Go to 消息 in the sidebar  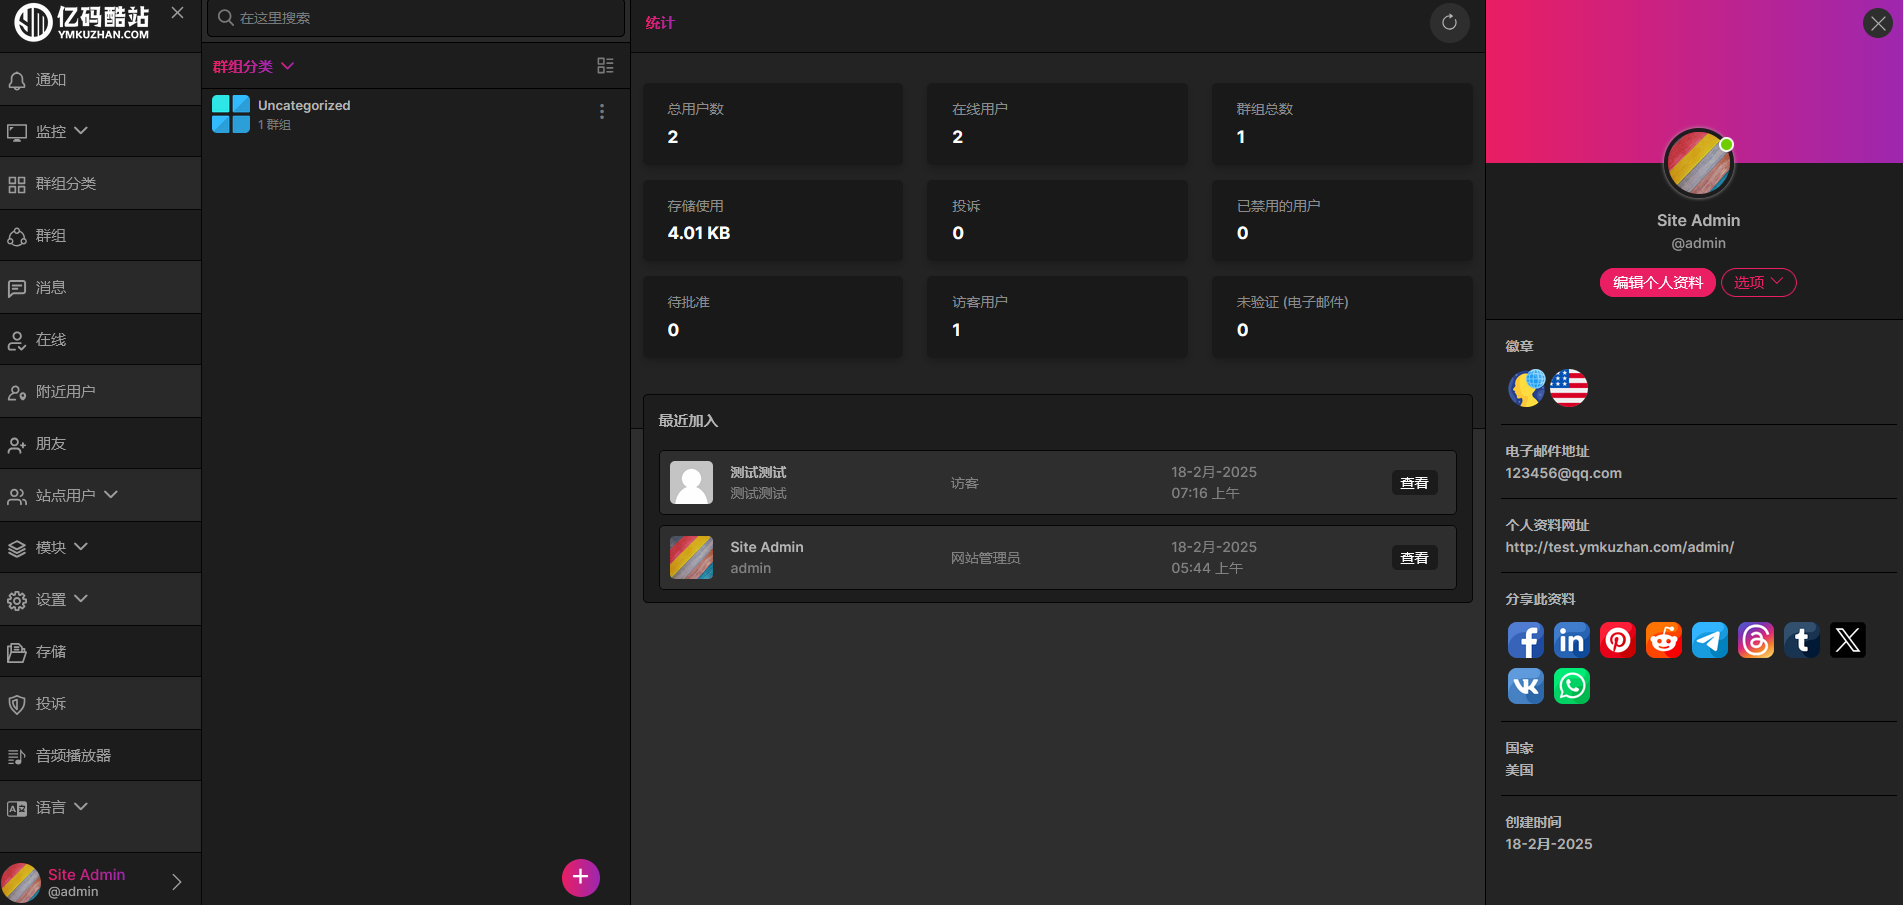(x=51, y=288)
